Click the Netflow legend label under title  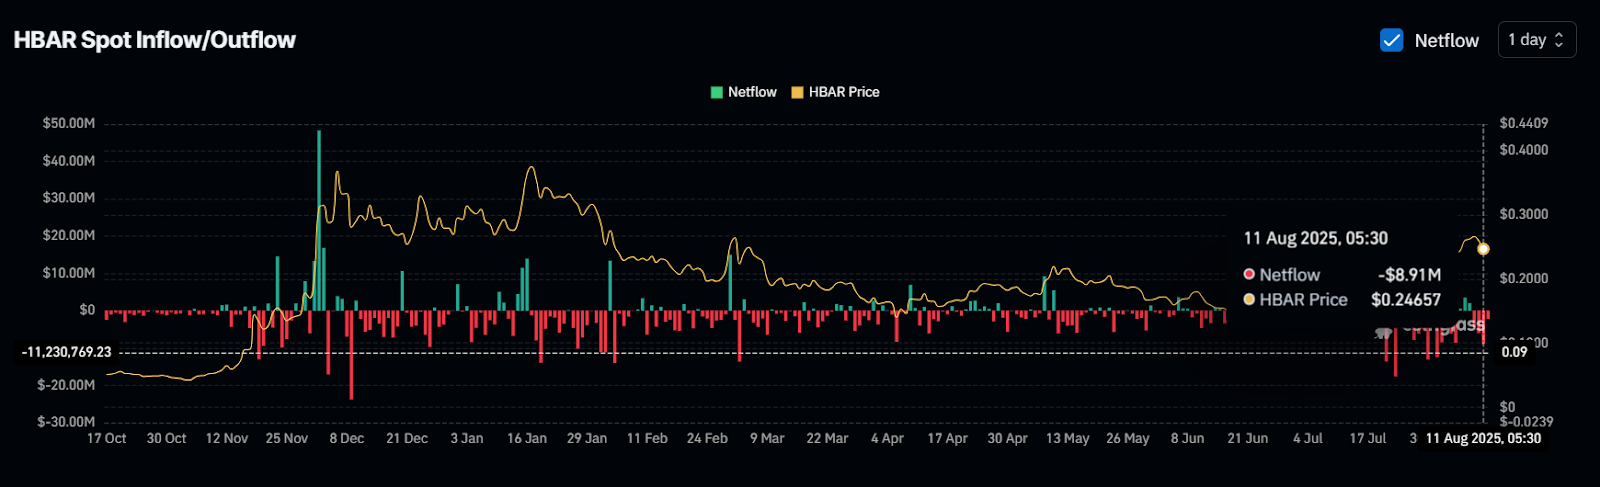pos(752,92)
